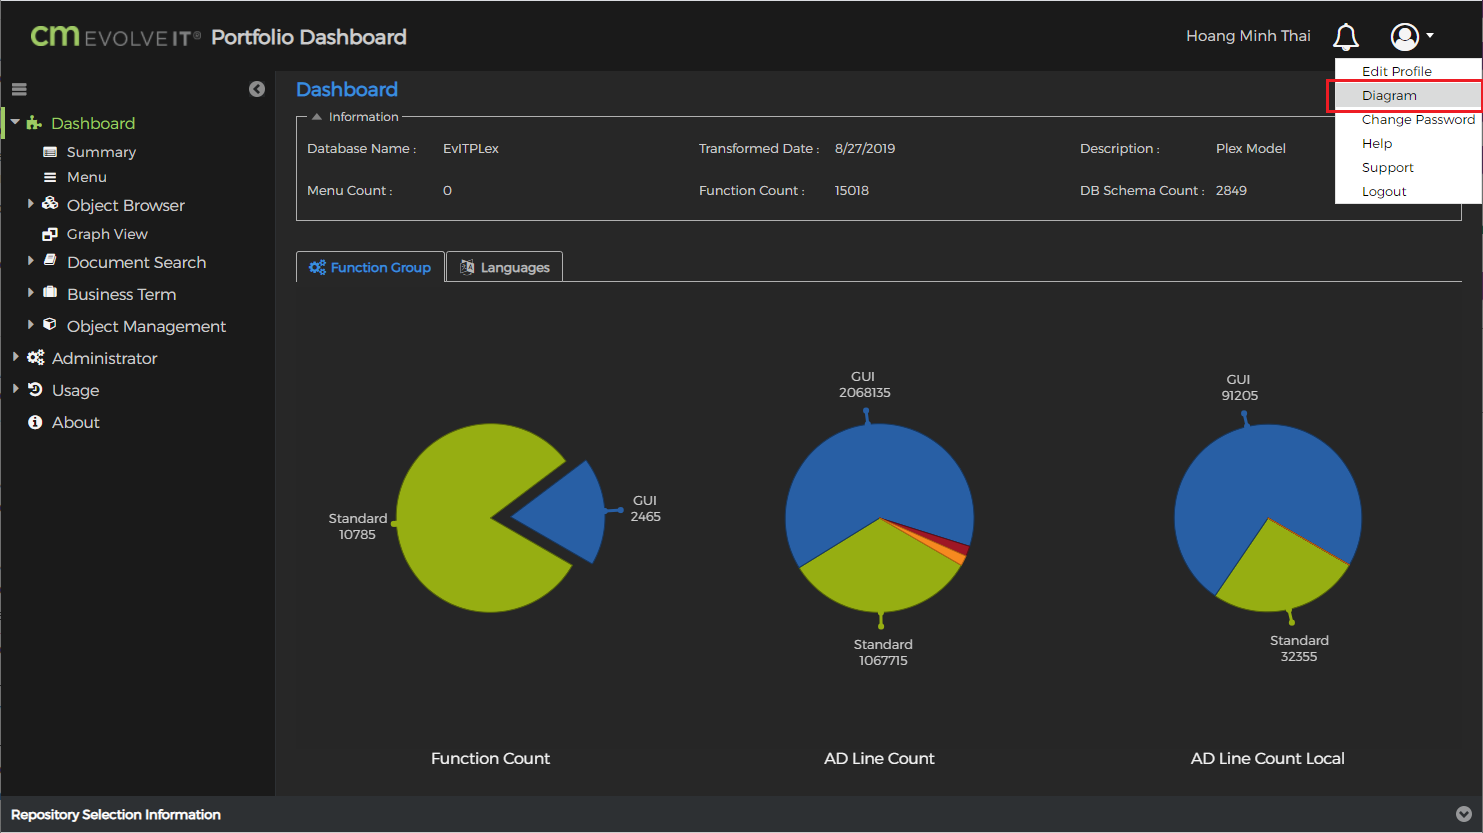Click the Usage history icon
1483x833 pixels.
click(35, 390)
